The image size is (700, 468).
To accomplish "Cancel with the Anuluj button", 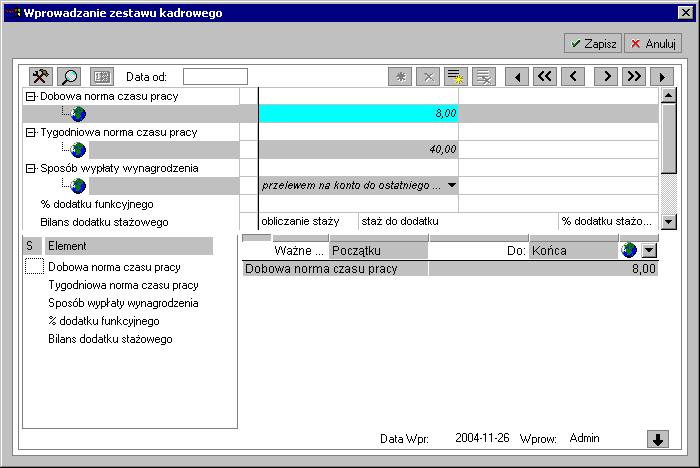I will pyautogui.click(x=653, y=43).
